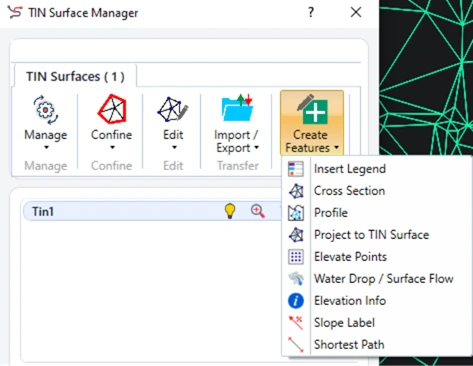Click the Profile icon in menu

pos(296,213)
